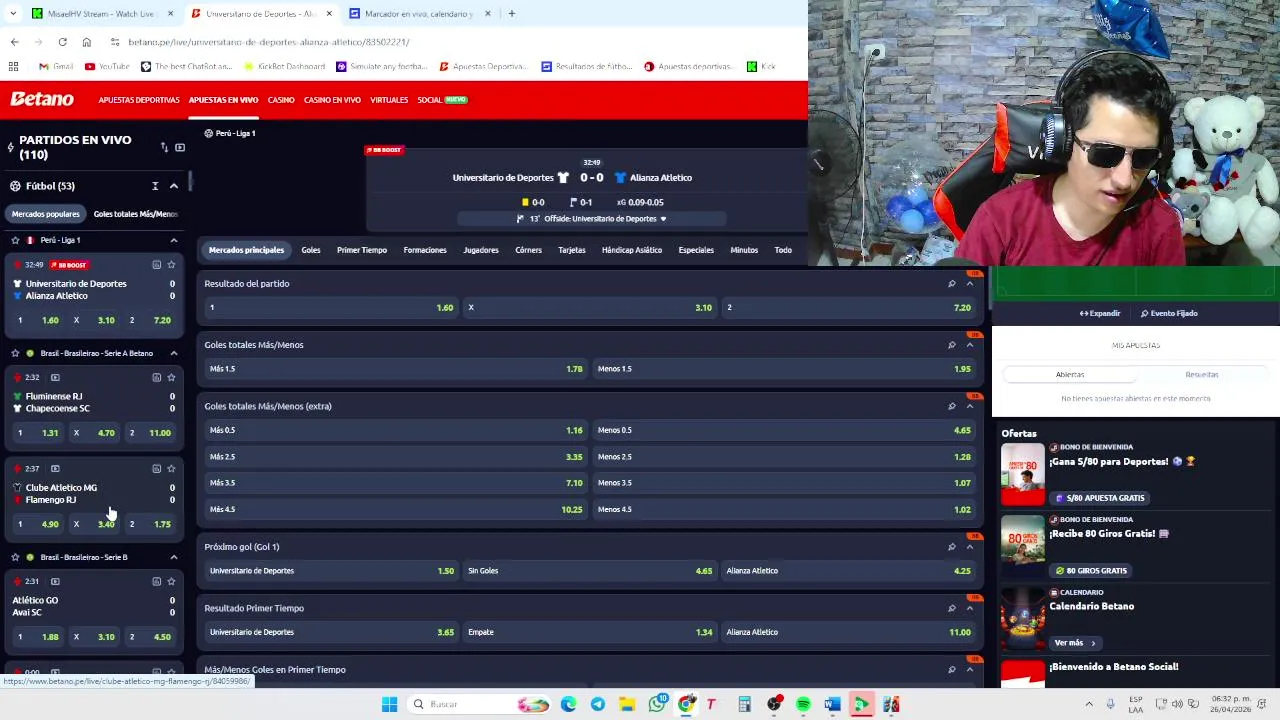Open stats icon for Fluminense match card
Screen dimensions: 1280x720
pyautogui.click(x=156, y=377)
